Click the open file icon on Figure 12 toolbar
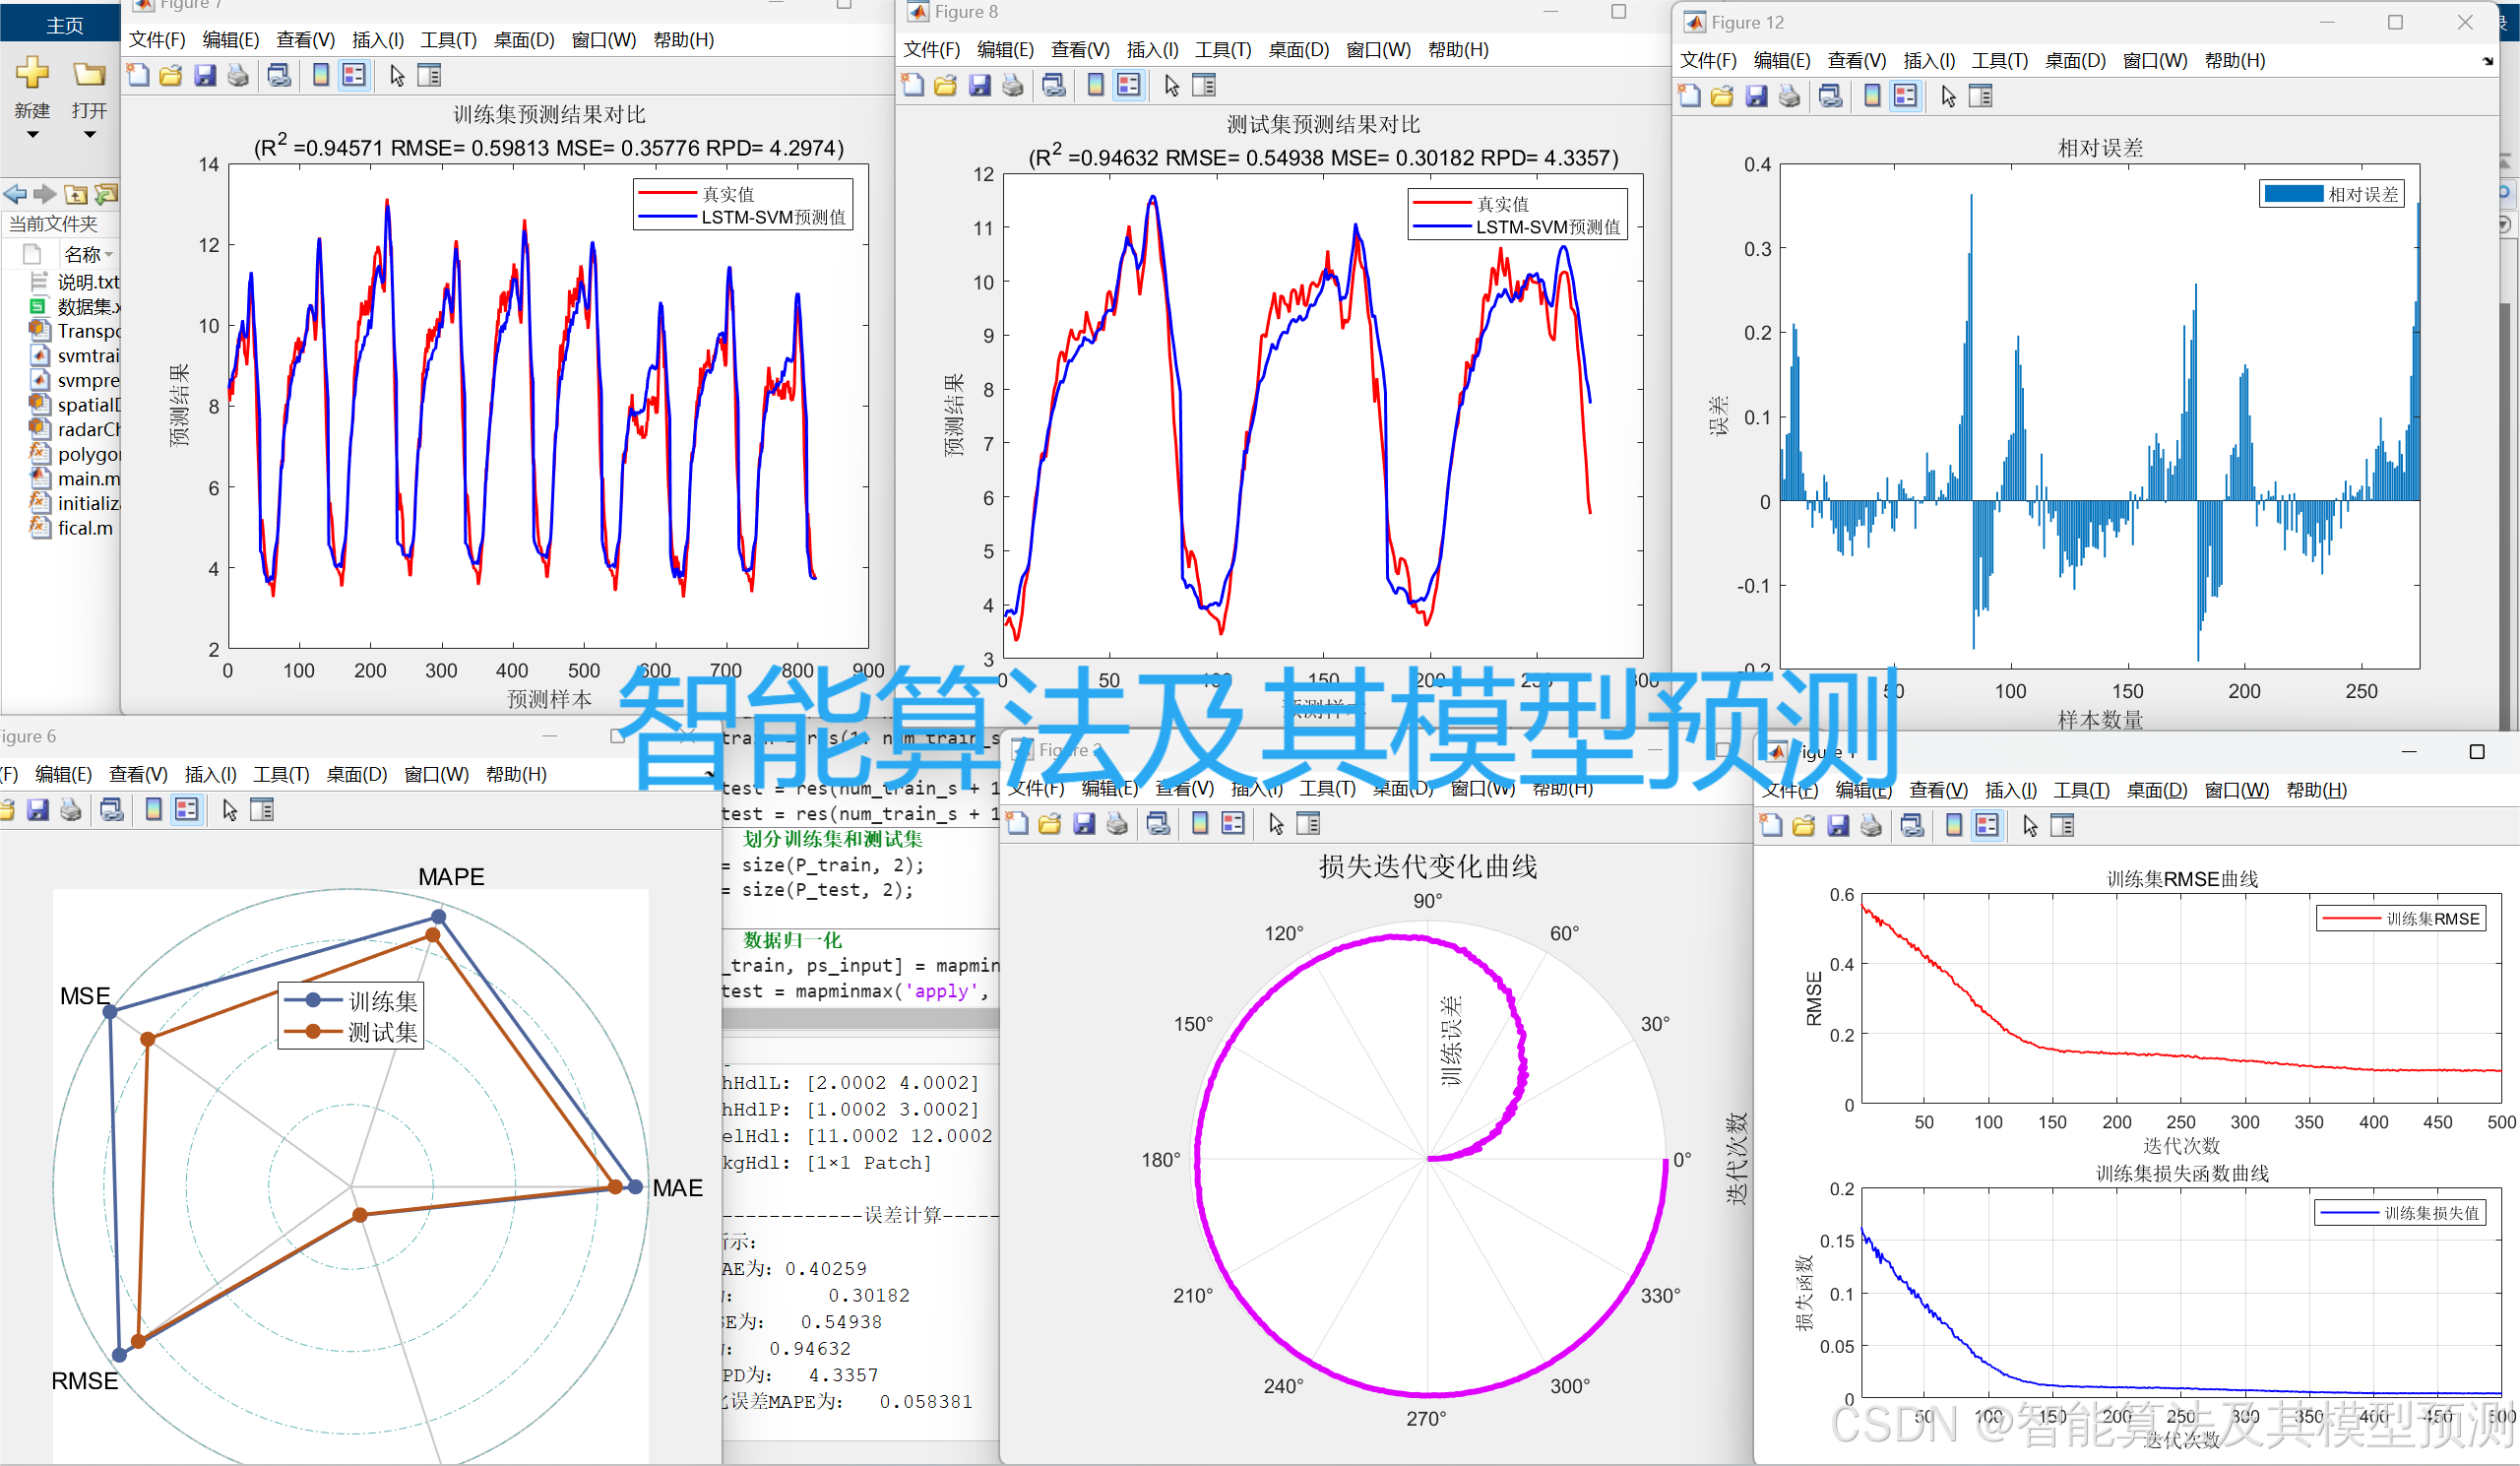 (1723, 96)
